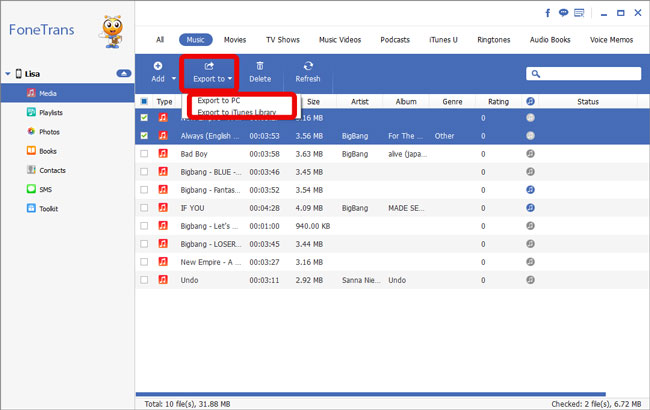Click the Add plus icon

click(x=158, y=66)
